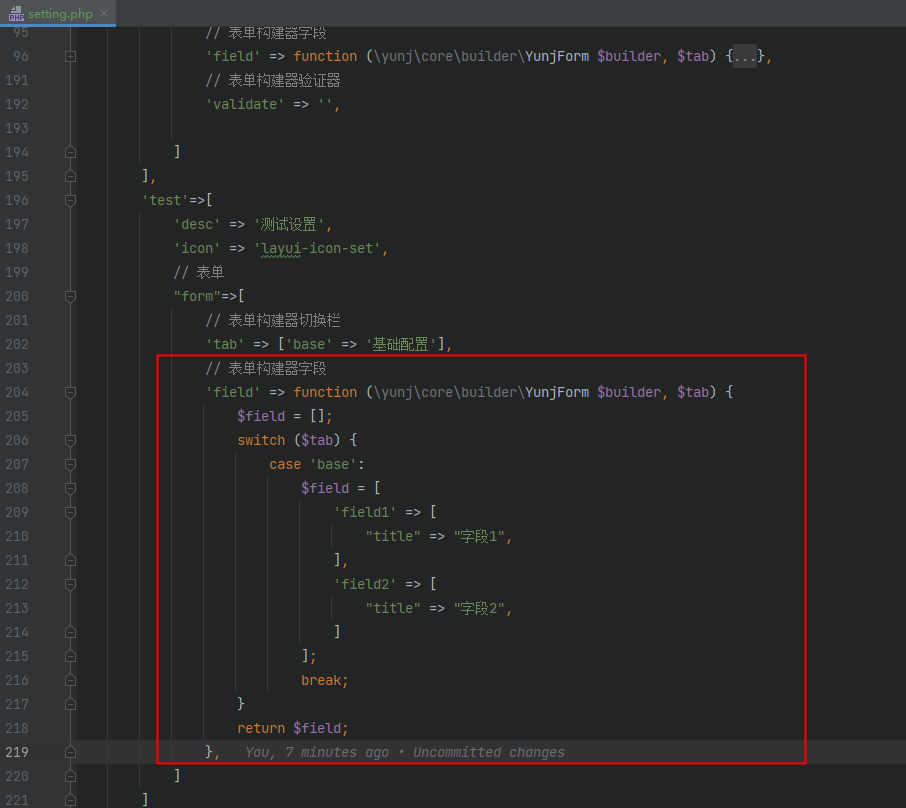Click YunjForm class name on line 204
Image resolution: width=906 pixels, height=808 pixels.
coord(557,392)
